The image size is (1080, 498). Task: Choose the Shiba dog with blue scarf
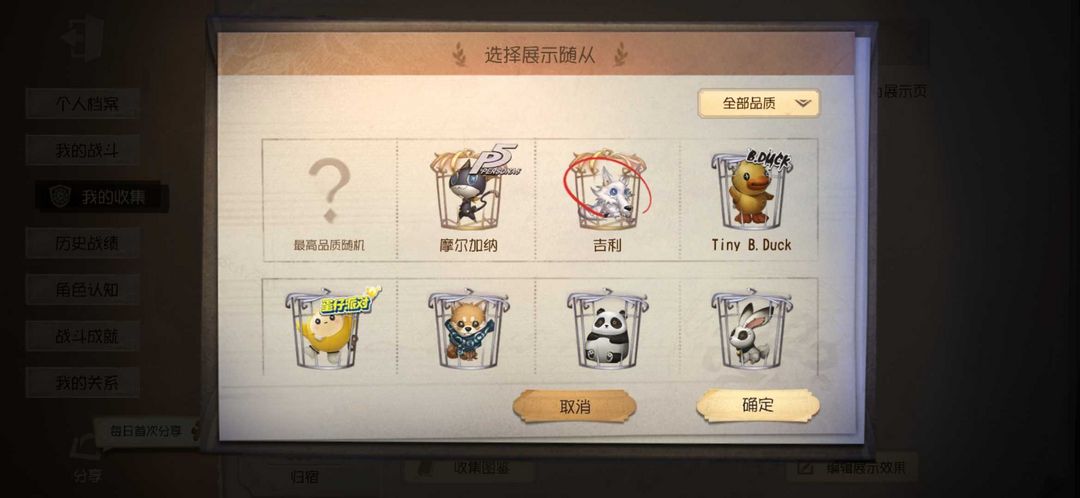click(468, 329)
